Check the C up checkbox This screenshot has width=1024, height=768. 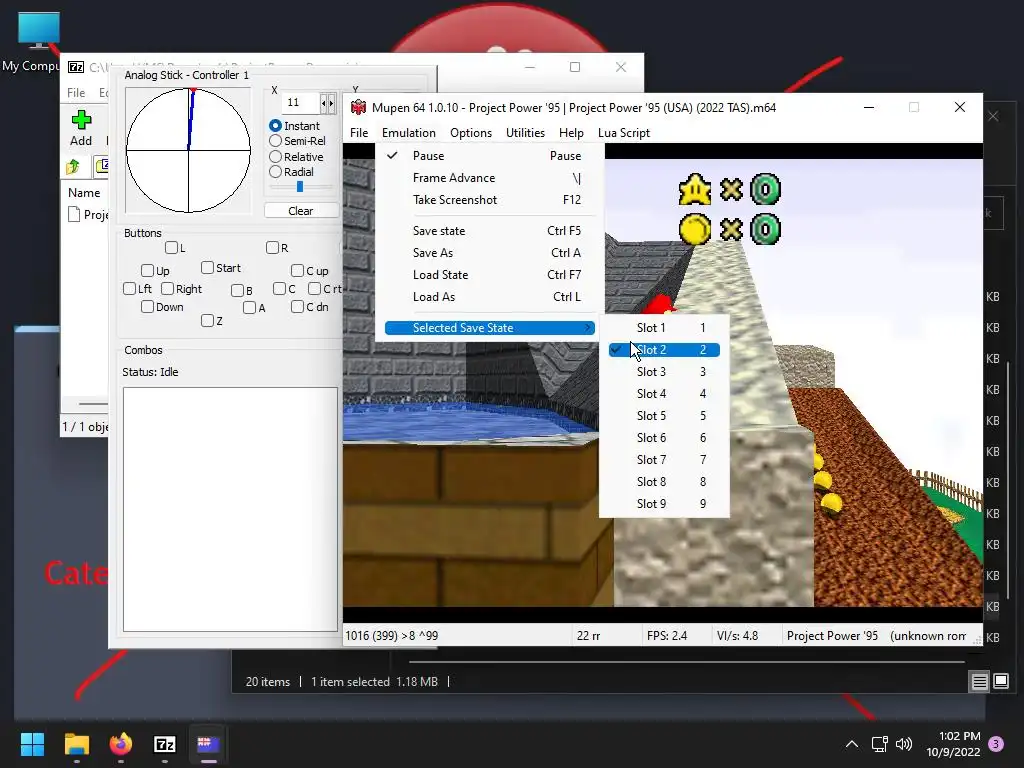point(298,270)
